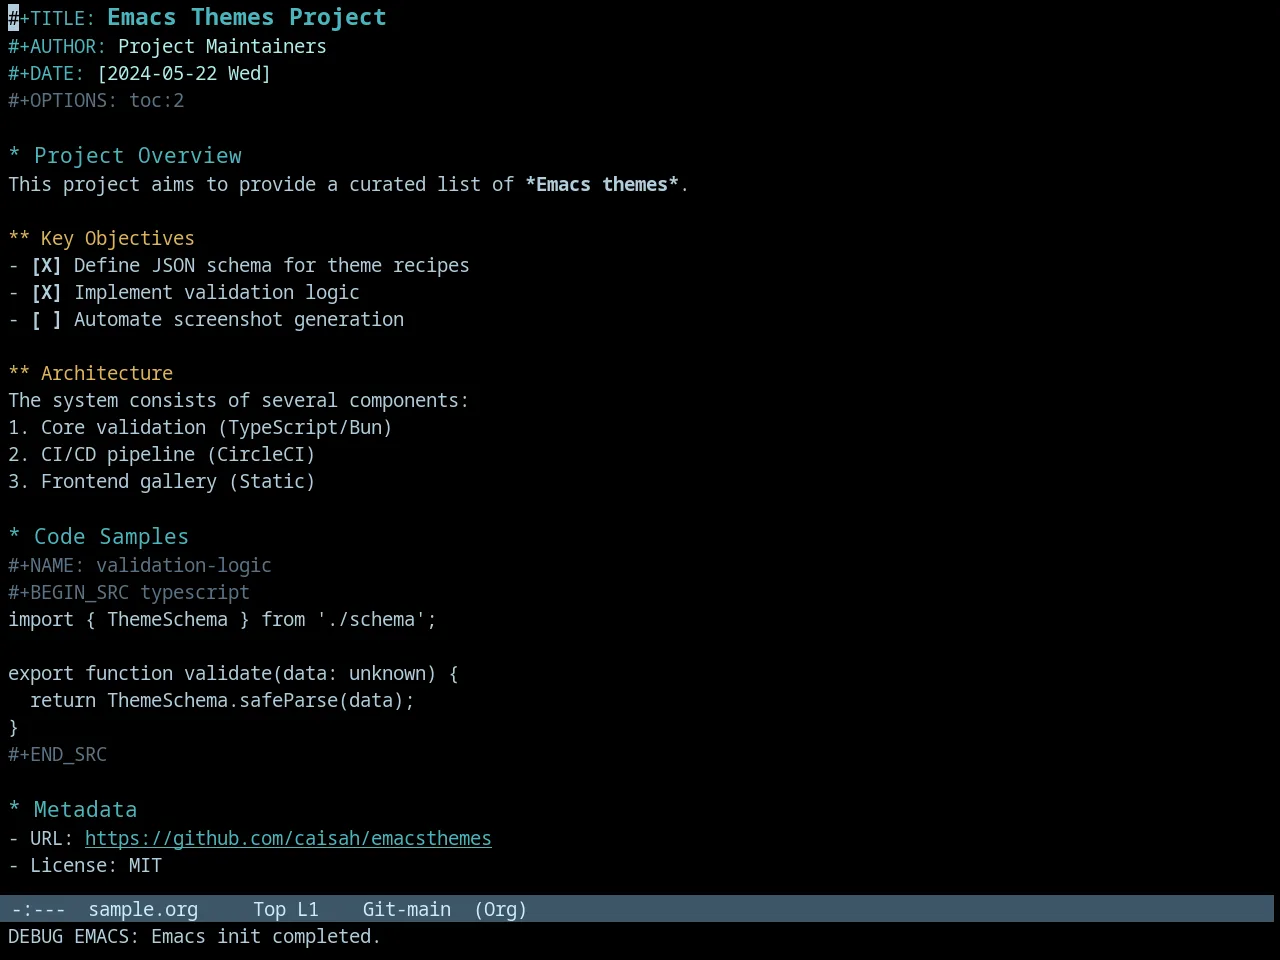Place cursor on #+BEGIN_SRC typescript line
Image resolution: width=1280 pixels, height=960 pixels.
pos(129,593)
